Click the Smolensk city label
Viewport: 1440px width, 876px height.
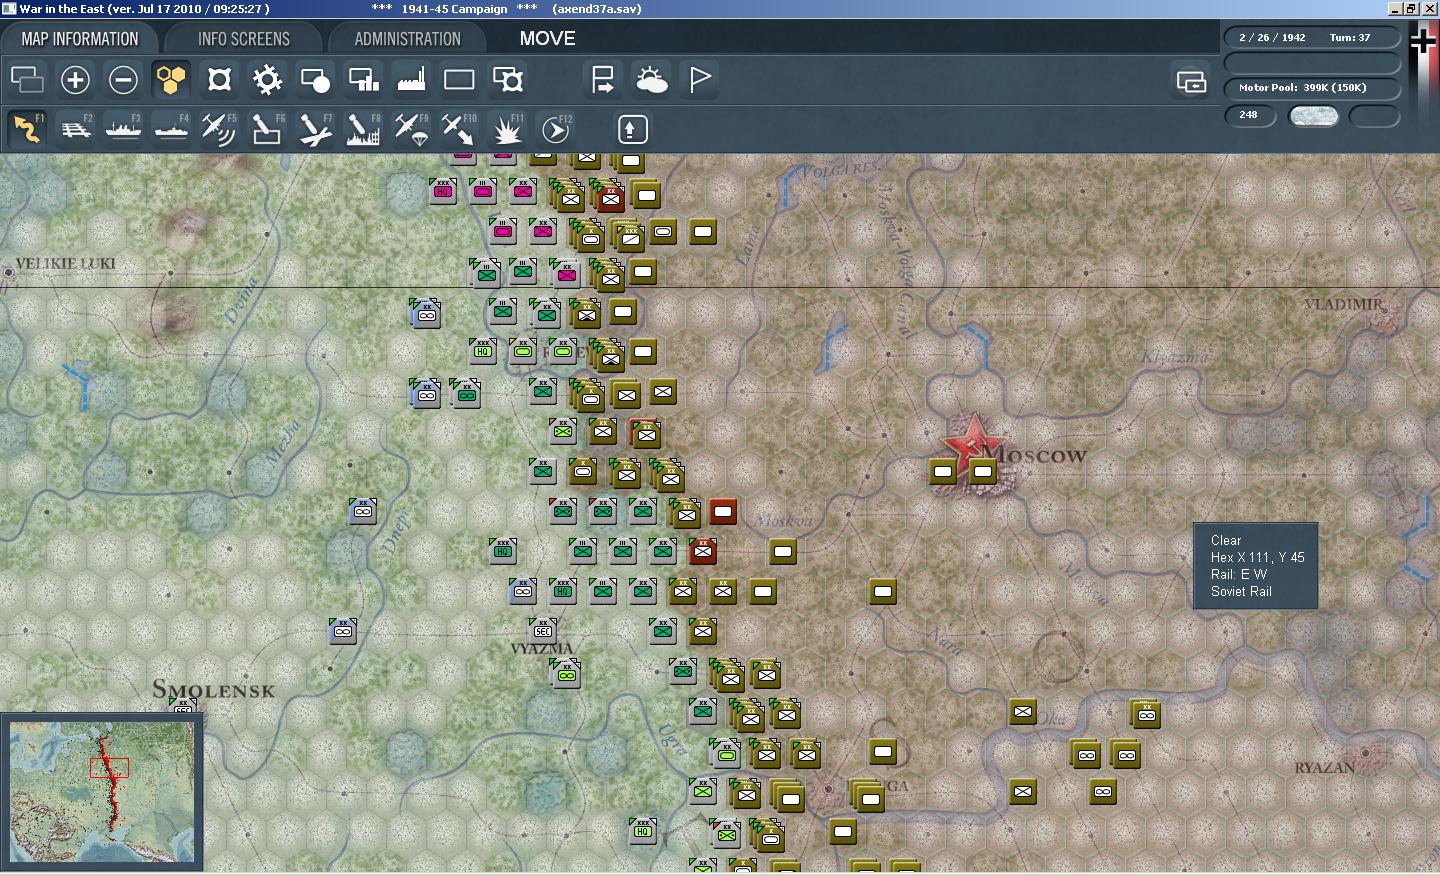click(213, 689)
